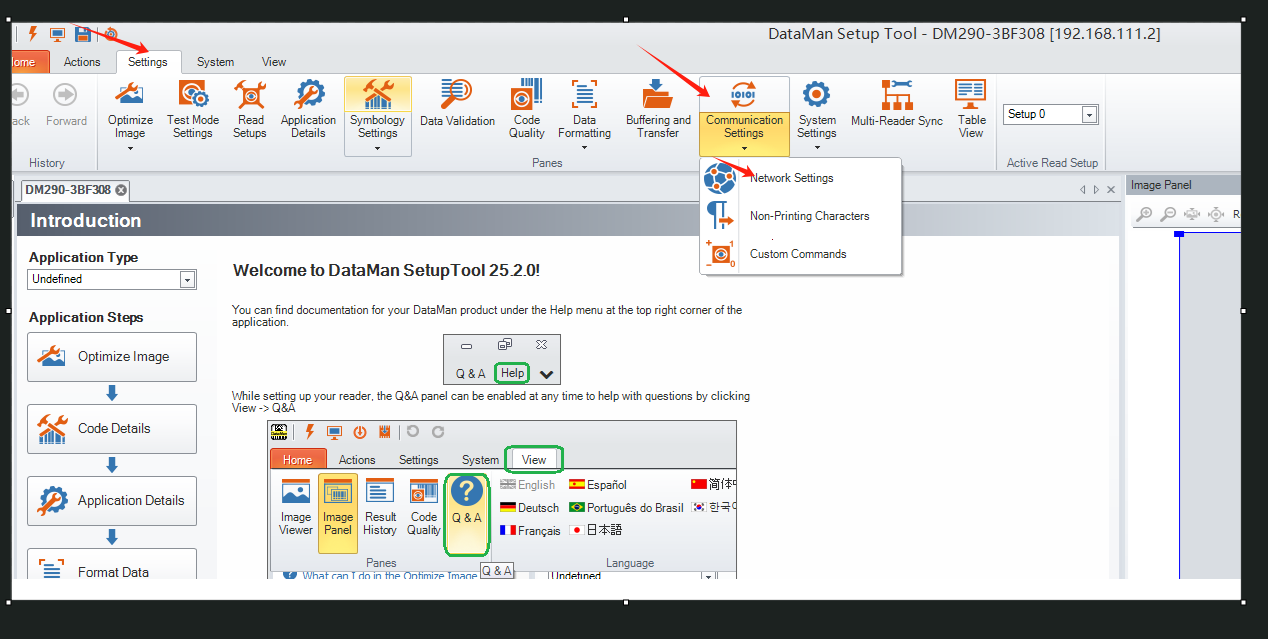
Task: Expand the Data Formatting dropdown arrow
Action: click(x=585, y=148)
